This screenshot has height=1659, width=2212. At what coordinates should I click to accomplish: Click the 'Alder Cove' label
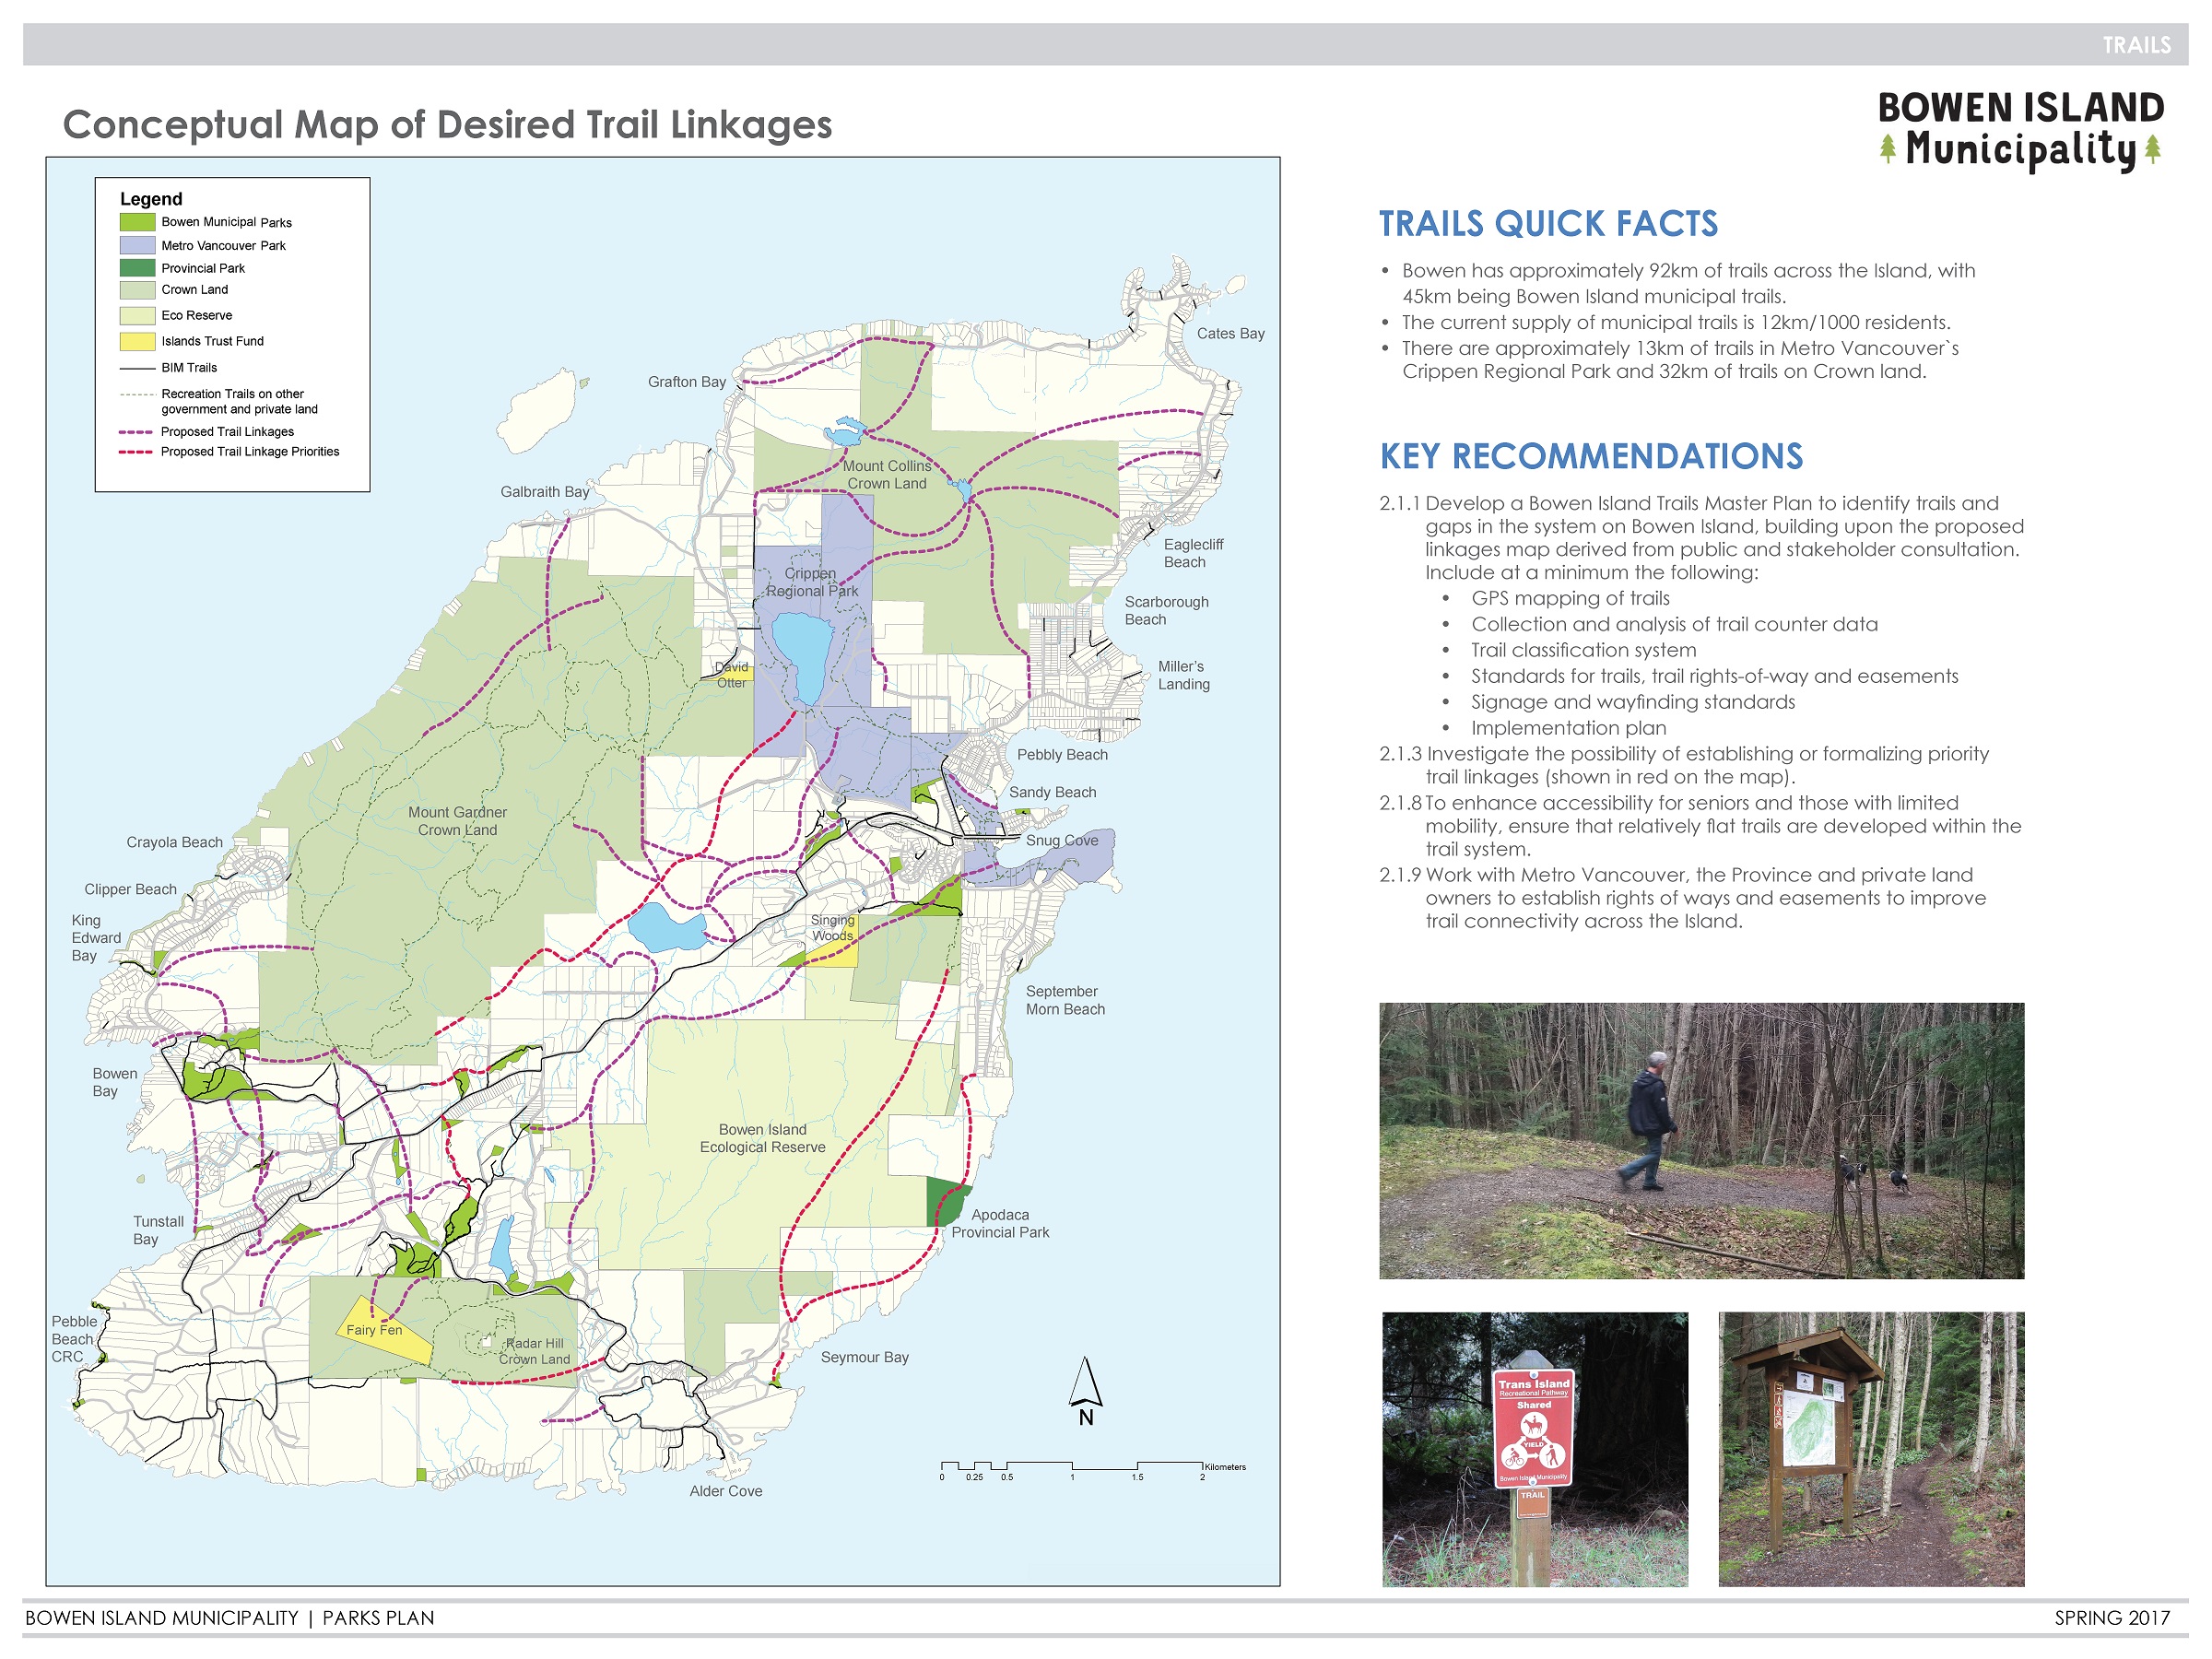click(x=726, y=1491)
